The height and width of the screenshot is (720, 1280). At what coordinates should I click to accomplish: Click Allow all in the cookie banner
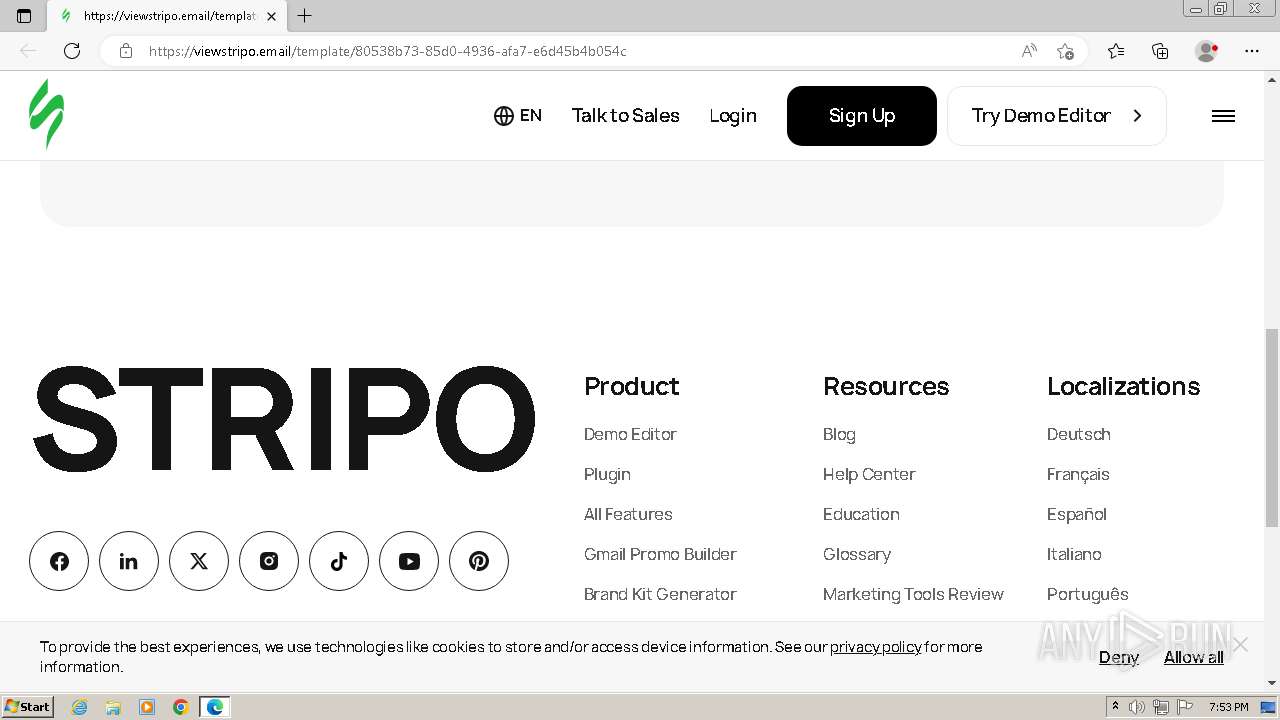click(x=1194, y=657)
